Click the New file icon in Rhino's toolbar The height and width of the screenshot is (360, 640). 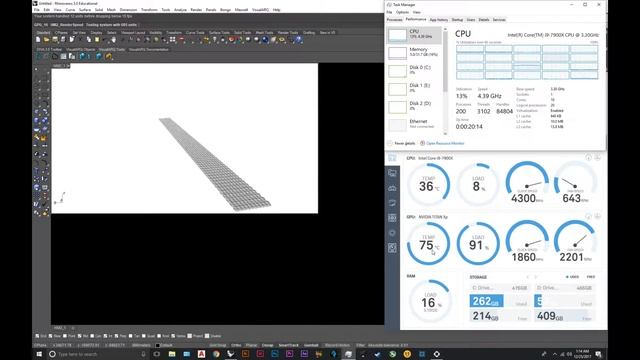(x=38, y=40)
